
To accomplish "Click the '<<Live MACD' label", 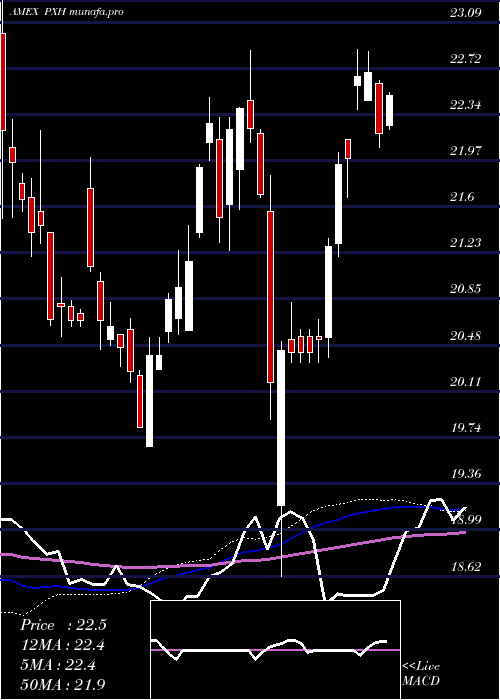I will coord(421,673).
